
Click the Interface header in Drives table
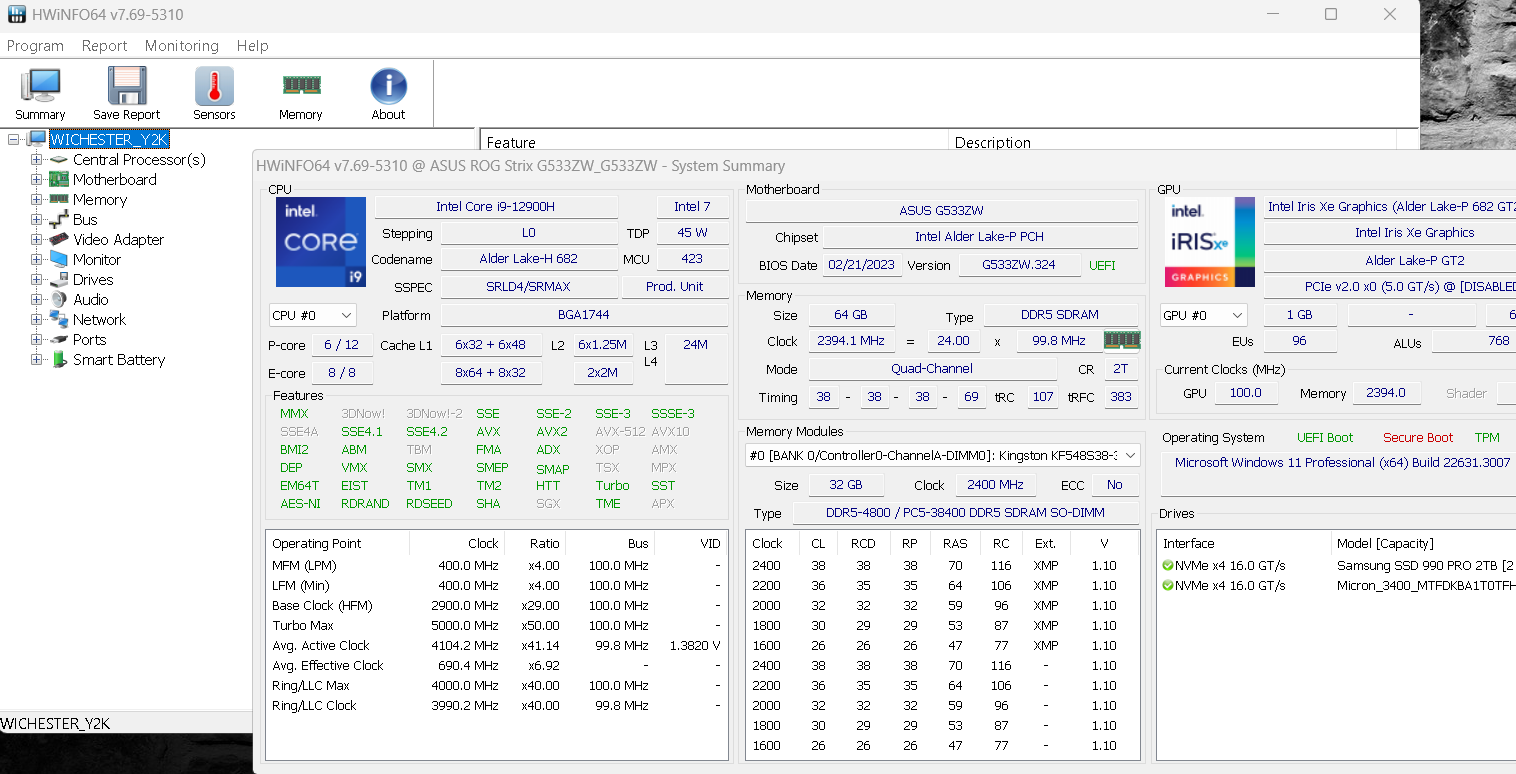[1244, 543]
